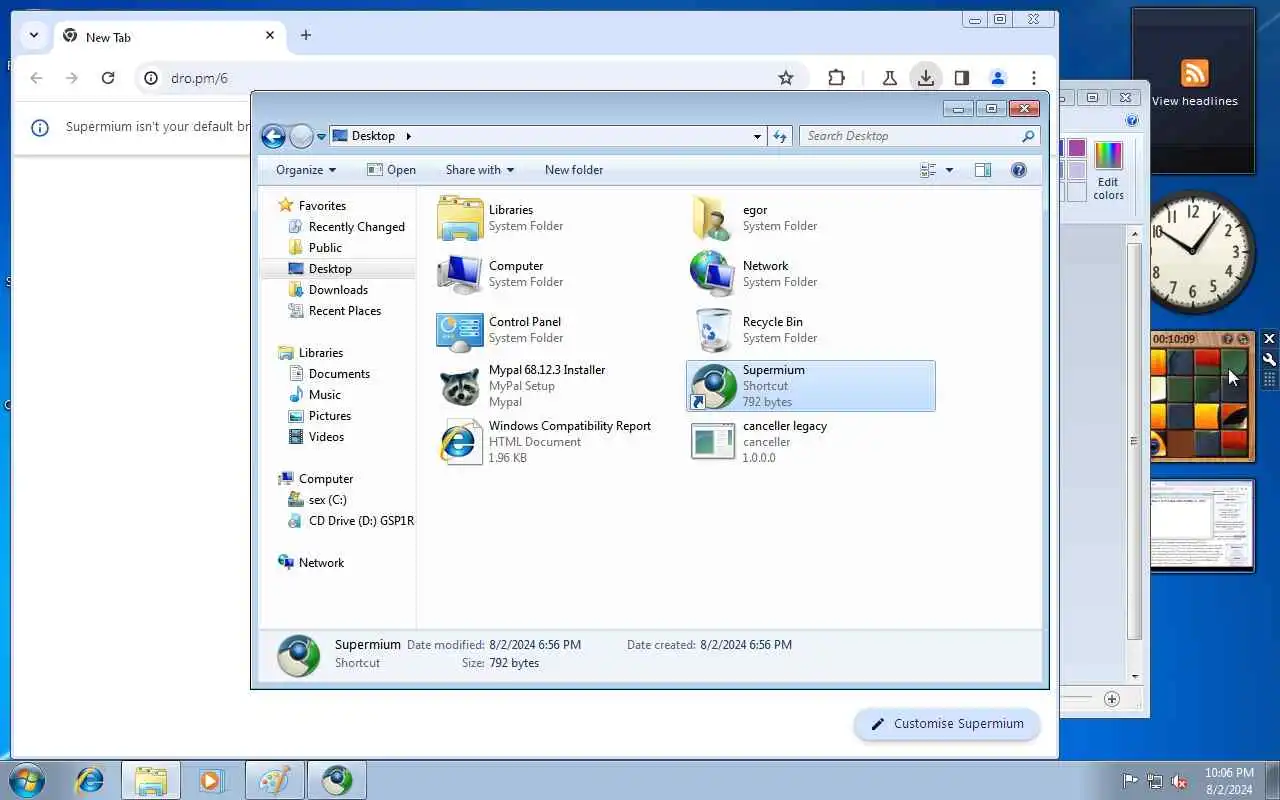Select the New Tab browser tab
The height and width of the screenshot is (800, 1280).
coord(170,36)
